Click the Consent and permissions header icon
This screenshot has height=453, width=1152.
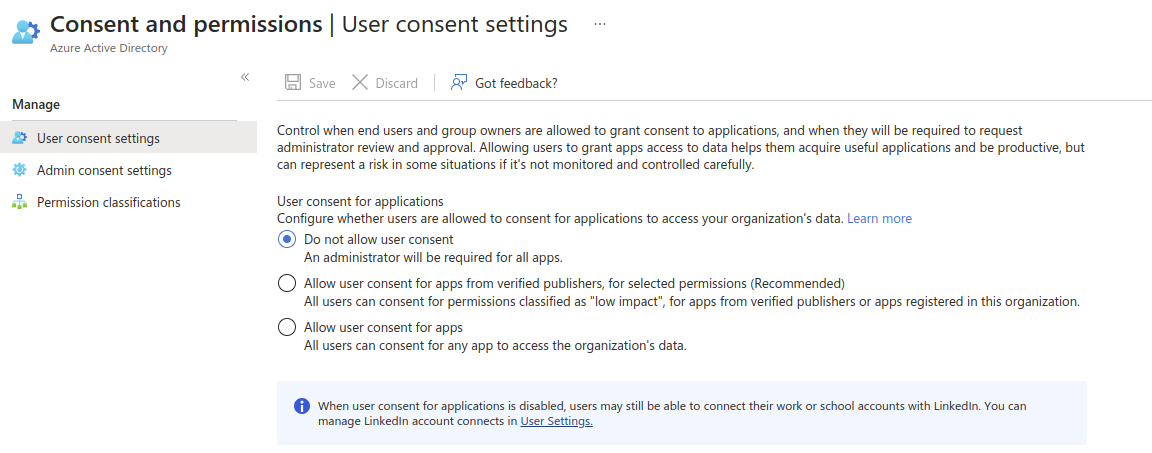(x=26, y=30)
